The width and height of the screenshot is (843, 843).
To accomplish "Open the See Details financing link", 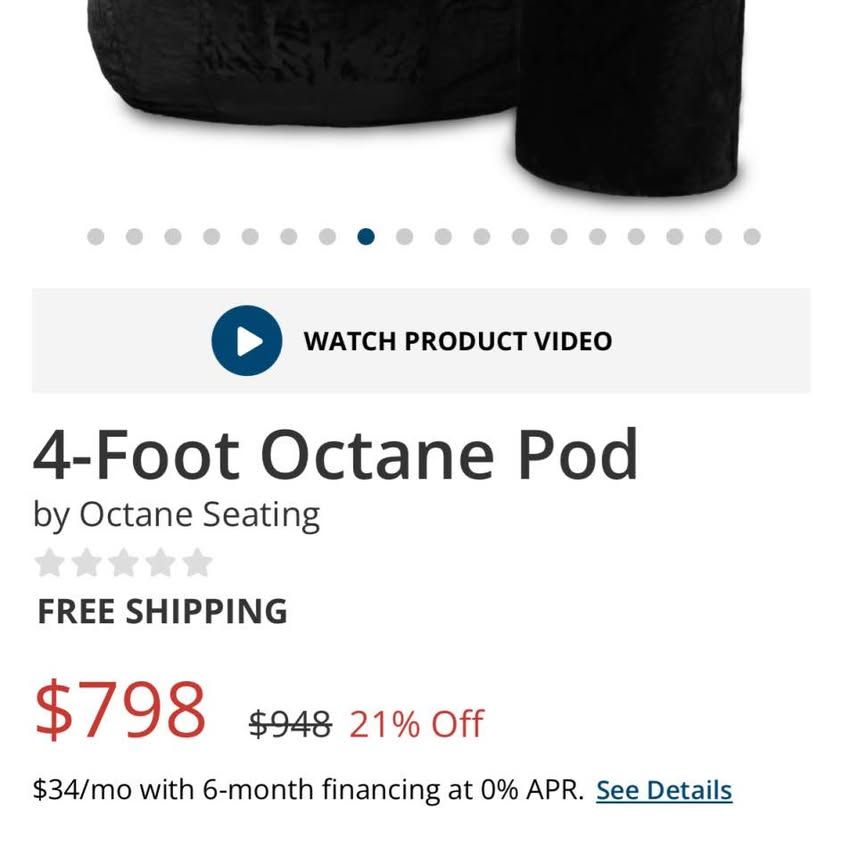I will pyautogui.click(x=664, y=790).
